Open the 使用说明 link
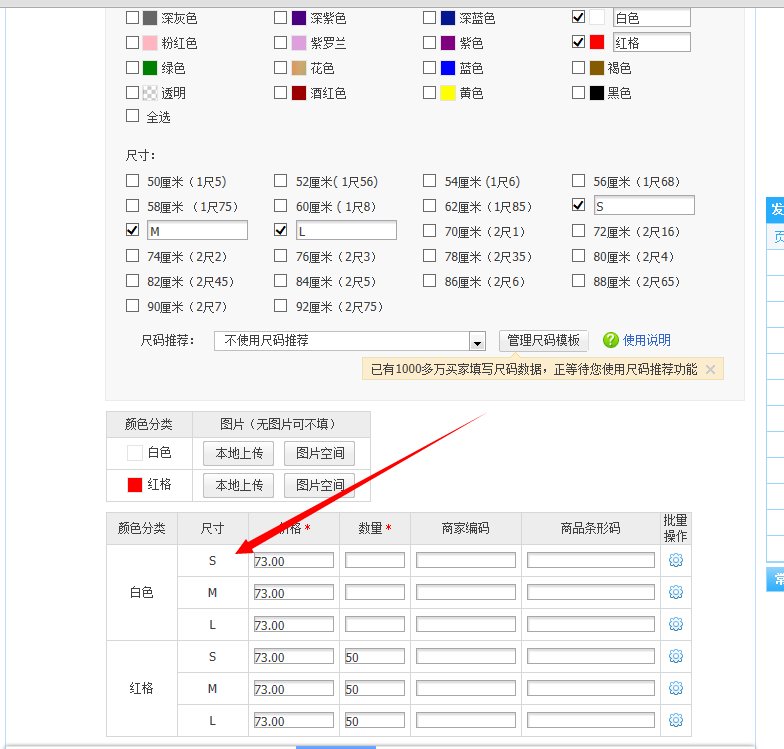The image size is (784, 749). 647,340
